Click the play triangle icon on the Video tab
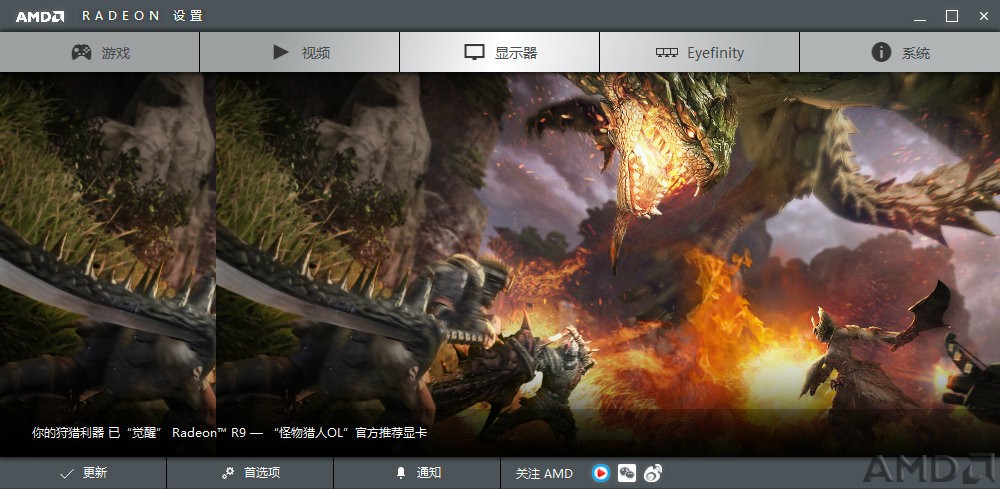The image size is (1000, 489). click(x=281, y=52)
